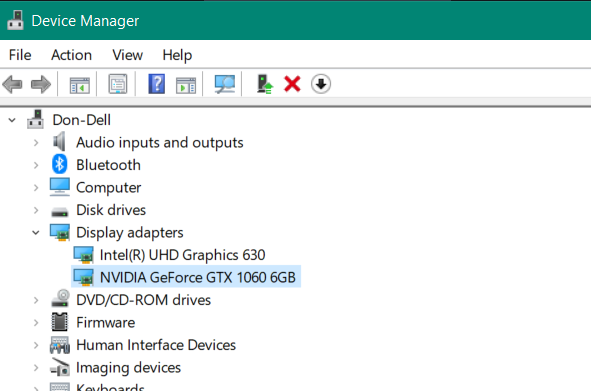Select the Display adapters label

tap(130, 233)
